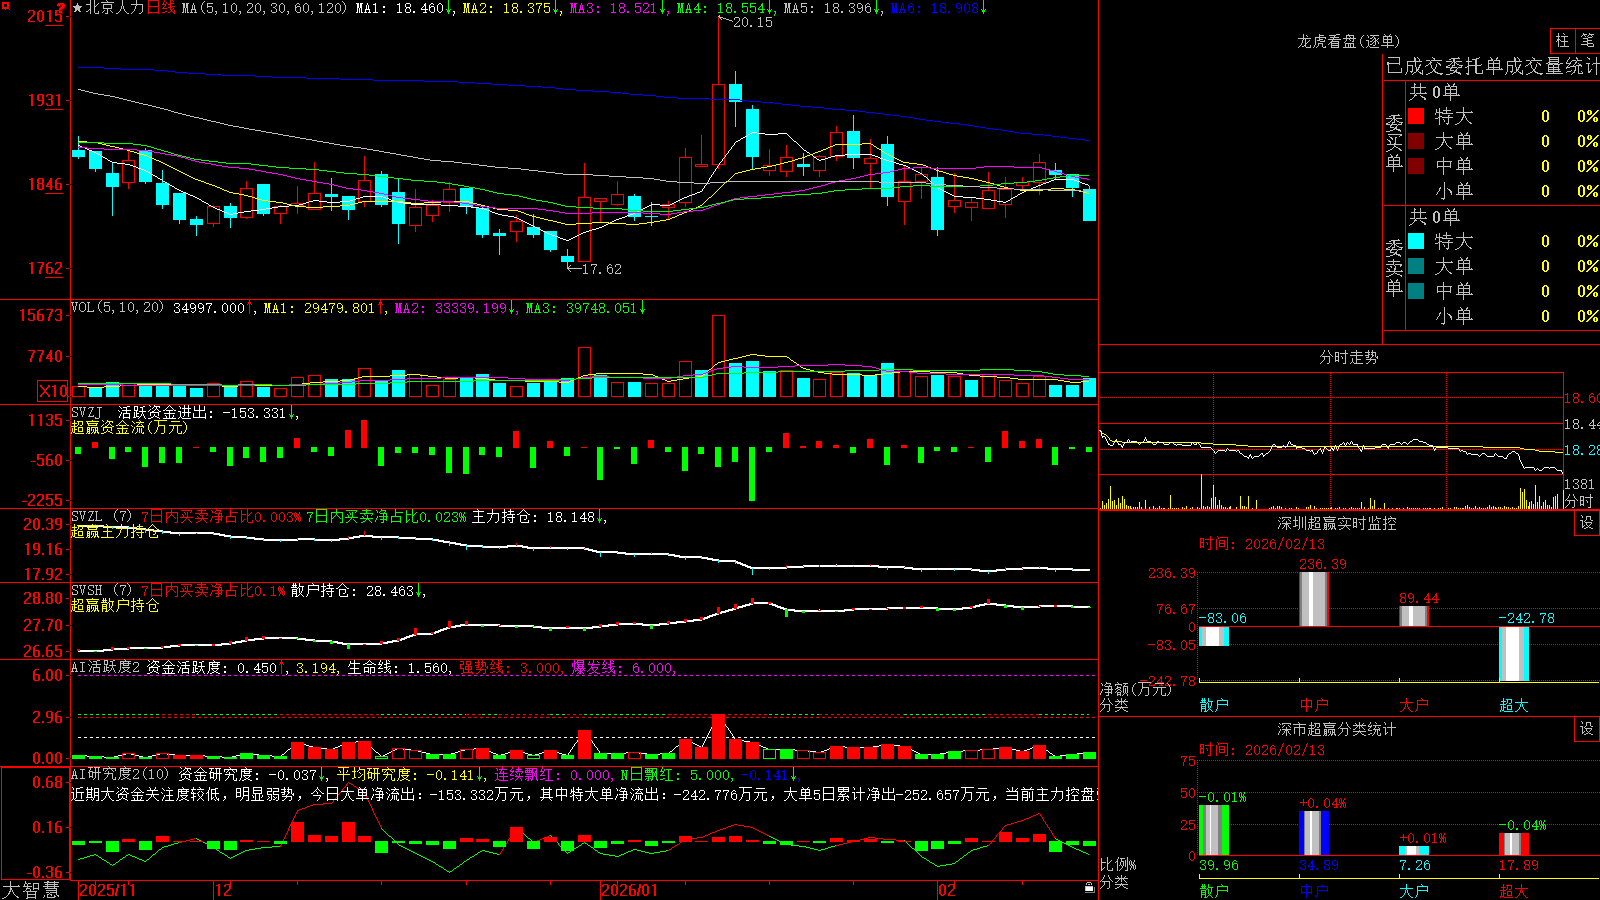Screen dimensions: 1600x900
Task: Click the 活跃资金进出: -153.331 value
Action: click(x=202, y=412)
